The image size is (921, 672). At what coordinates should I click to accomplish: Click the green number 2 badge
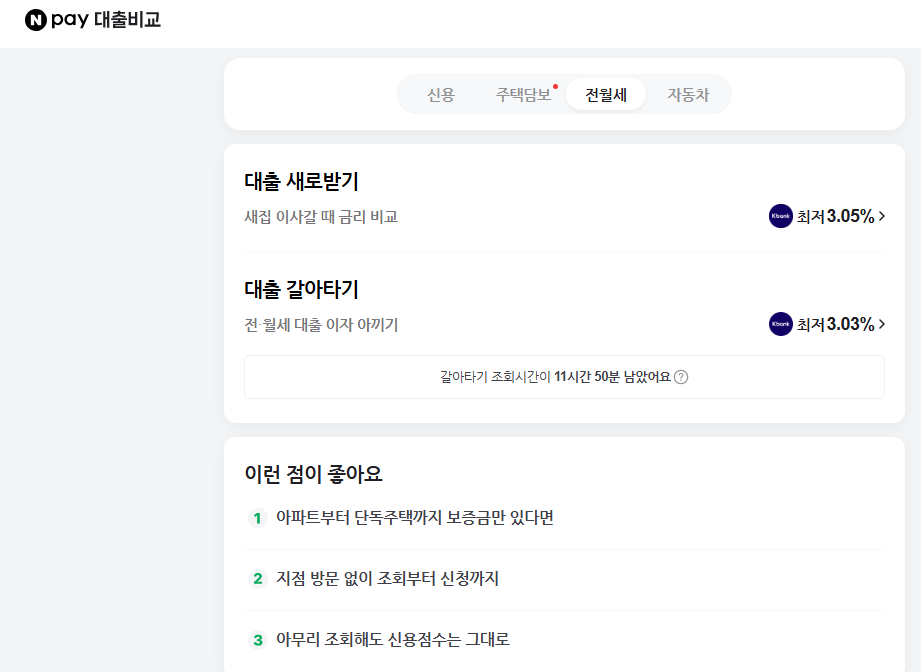tap(257, 579)
